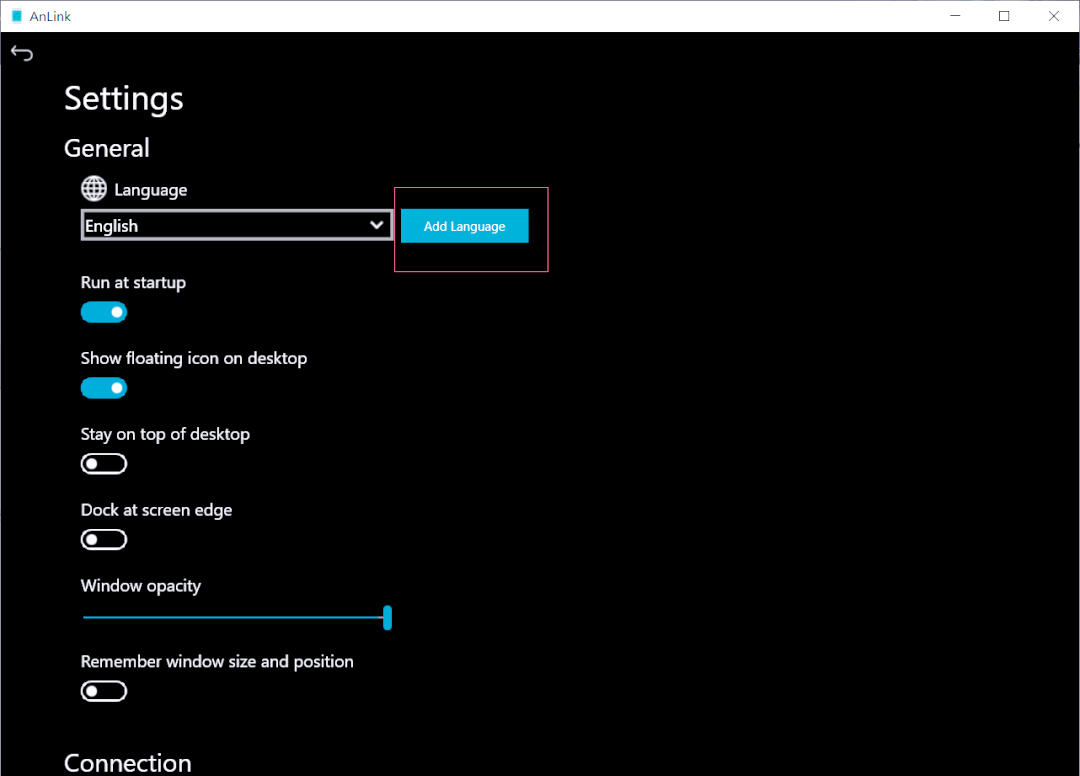This screenshot has width=1080, height=776.
Task: Close the AnLink window
Action: pyautogui.click(x=1053, y=16)
